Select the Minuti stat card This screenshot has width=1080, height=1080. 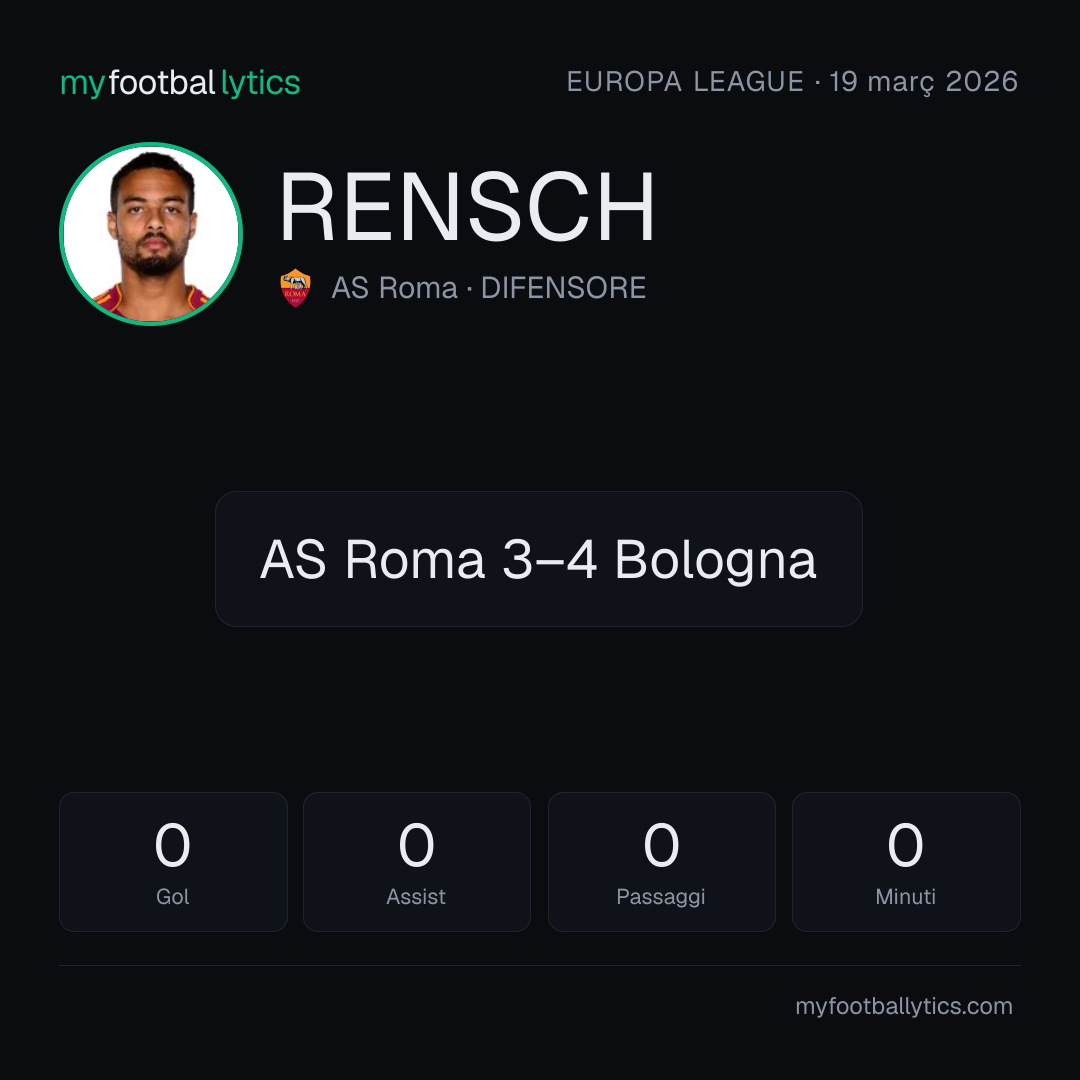tap(906, 862)
